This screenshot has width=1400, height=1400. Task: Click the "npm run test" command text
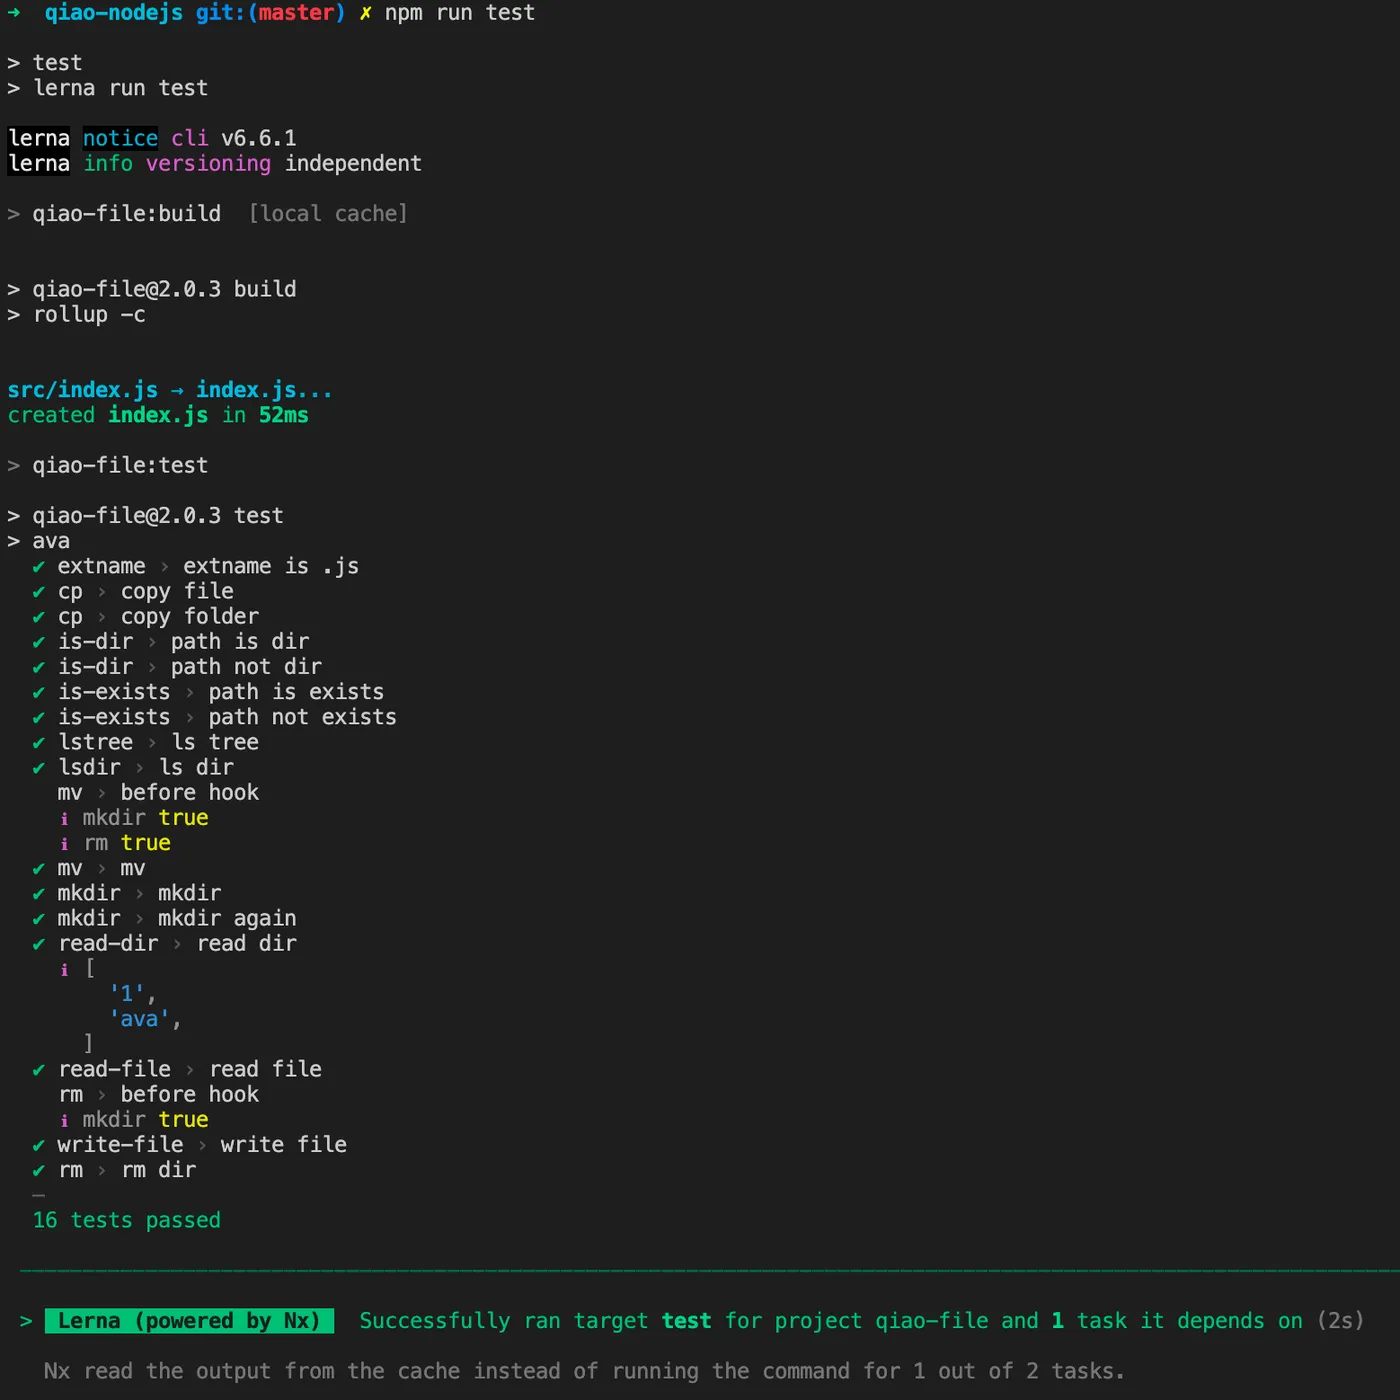tap(460, 13)
